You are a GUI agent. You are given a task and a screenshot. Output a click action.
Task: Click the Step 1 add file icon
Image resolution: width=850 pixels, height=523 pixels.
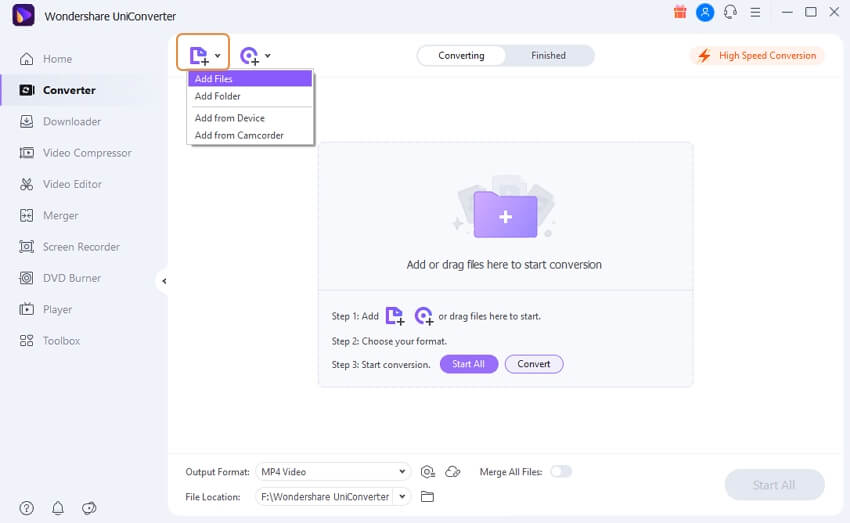(x=395, y=315)
